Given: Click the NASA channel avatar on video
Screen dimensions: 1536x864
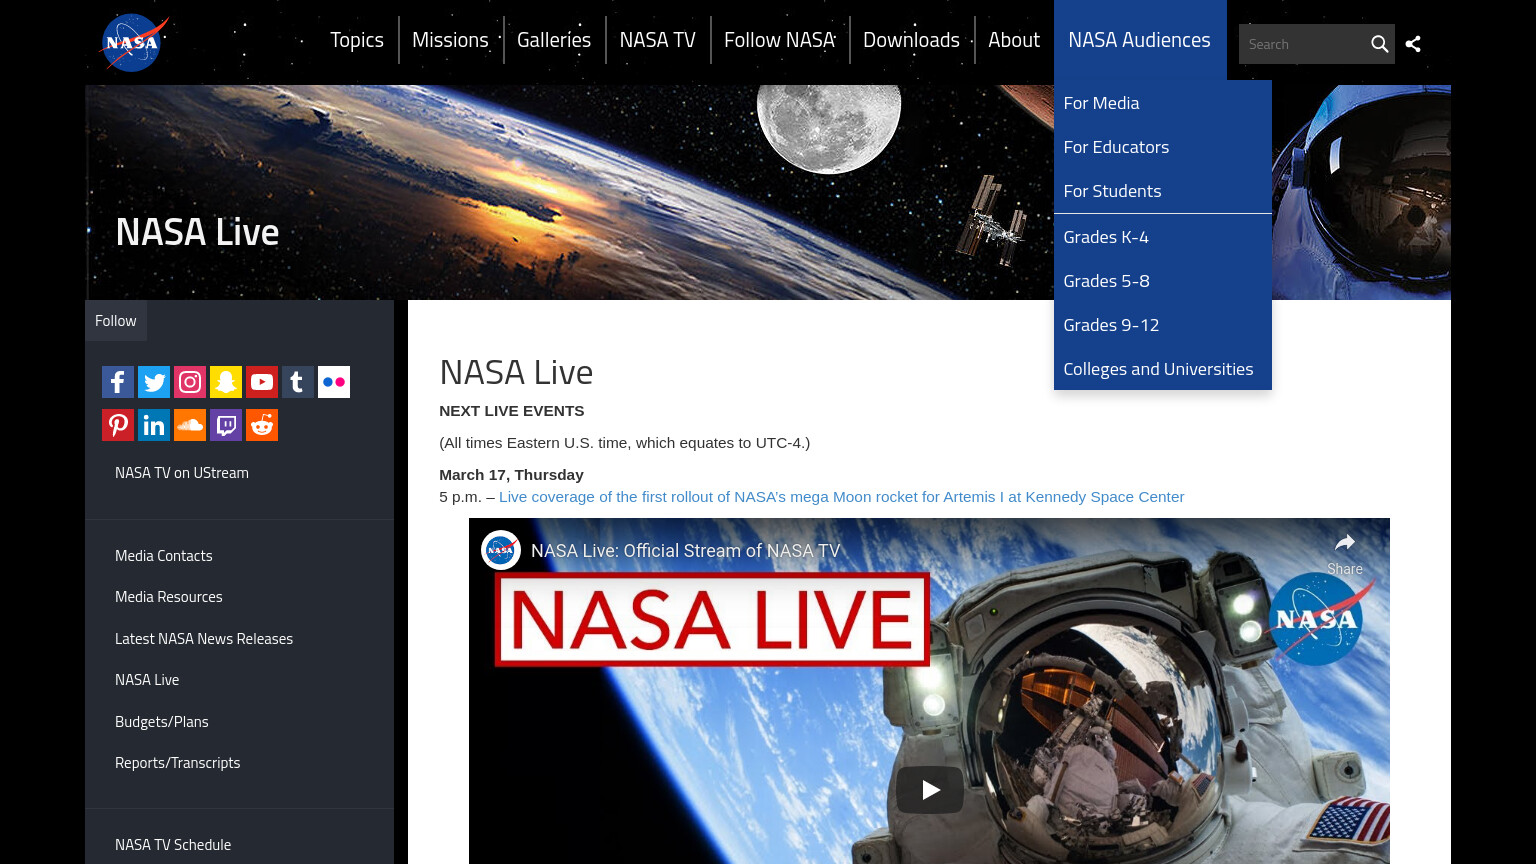Looking at the screenshot, I should 501,550.
